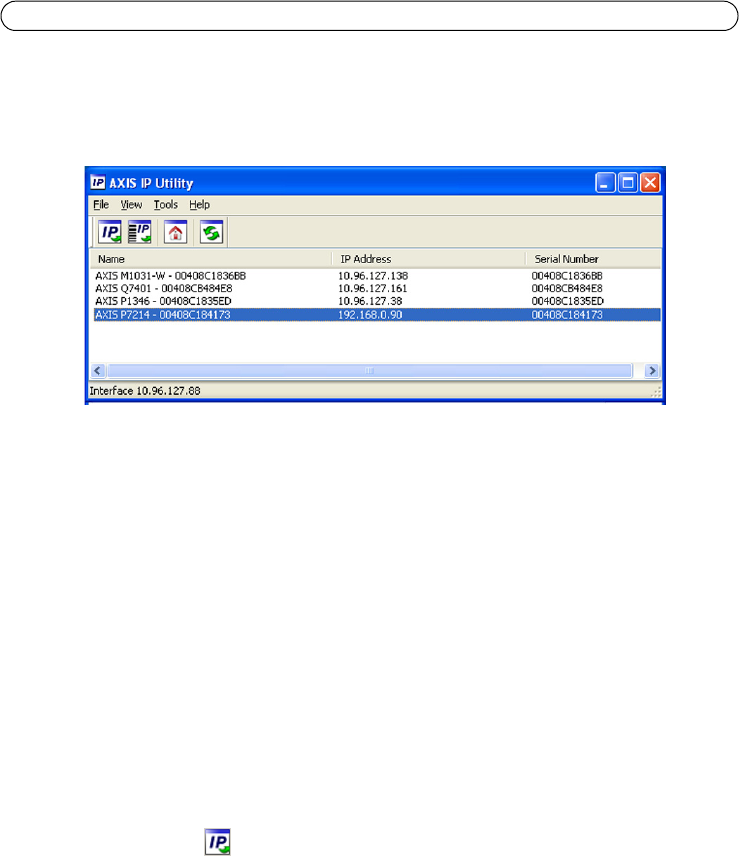
Task: Click serial number 00408C1835ED cell
Action: (568, 301)
